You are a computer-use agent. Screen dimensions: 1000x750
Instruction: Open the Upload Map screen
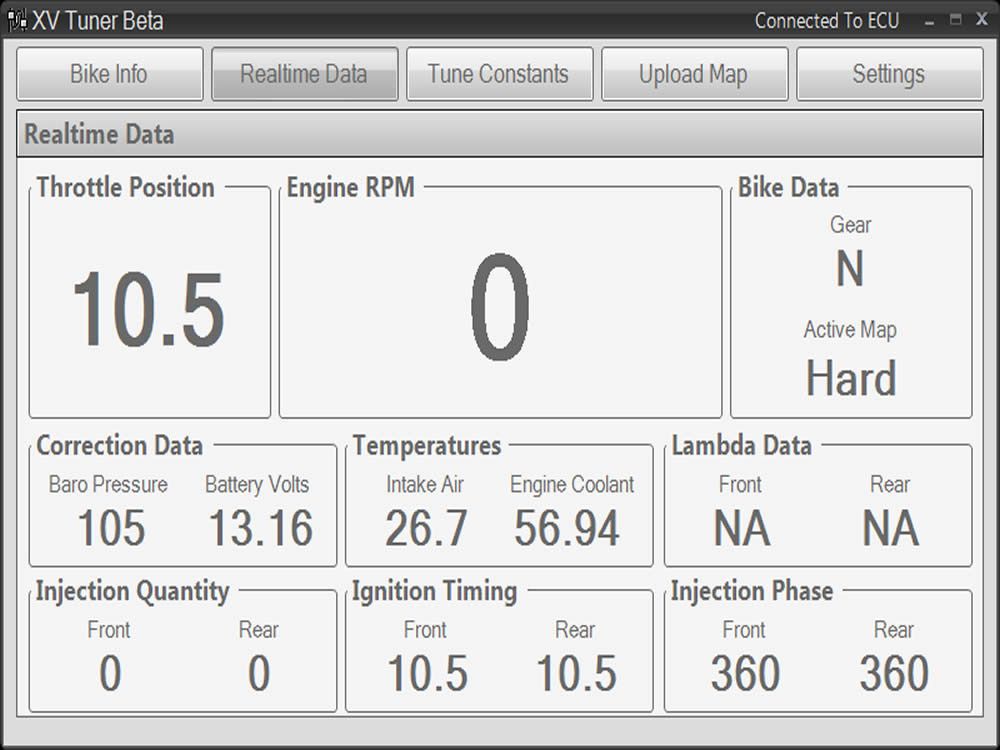click(694, 73)
